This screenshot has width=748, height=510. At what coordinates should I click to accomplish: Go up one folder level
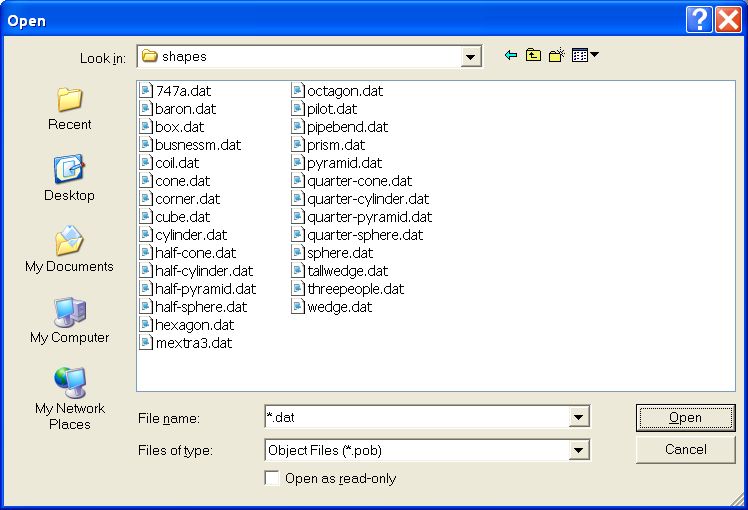tap(534, 56)
